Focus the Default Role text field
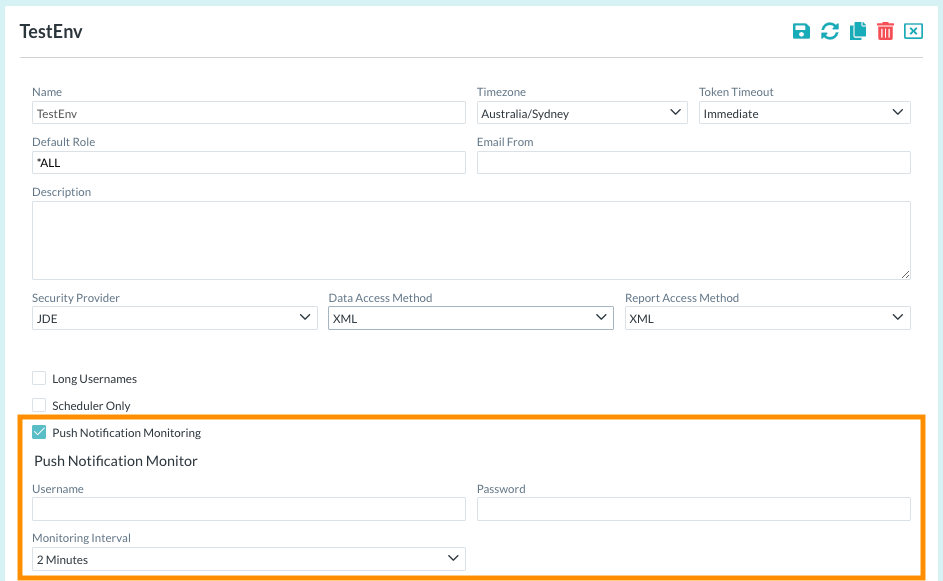Viewport: 943px width, 581px height. pos(248,162)
